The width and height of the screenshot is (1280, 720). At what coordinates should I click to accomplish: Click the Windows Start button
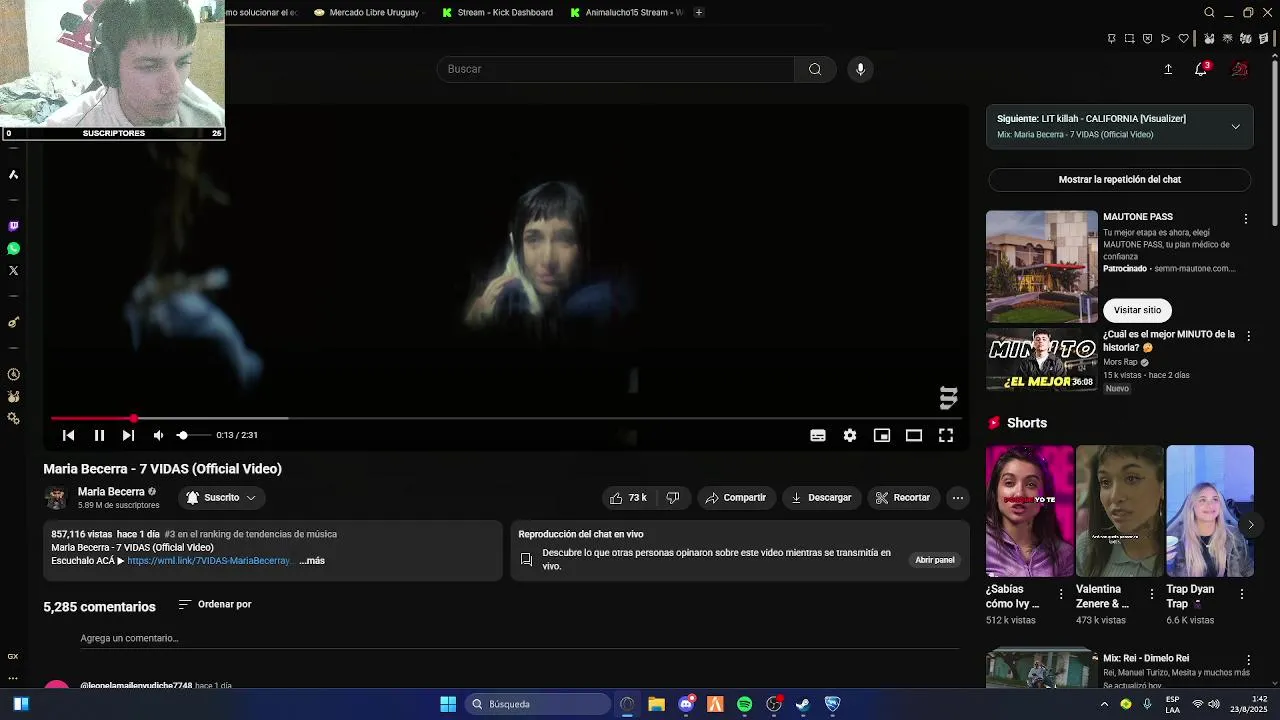448,704
